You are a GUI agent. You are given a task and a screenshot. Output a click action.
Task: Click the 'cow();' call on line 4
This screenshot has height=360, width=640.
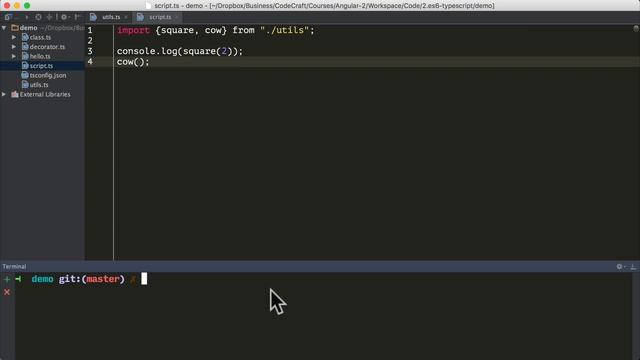click(133, 62)
